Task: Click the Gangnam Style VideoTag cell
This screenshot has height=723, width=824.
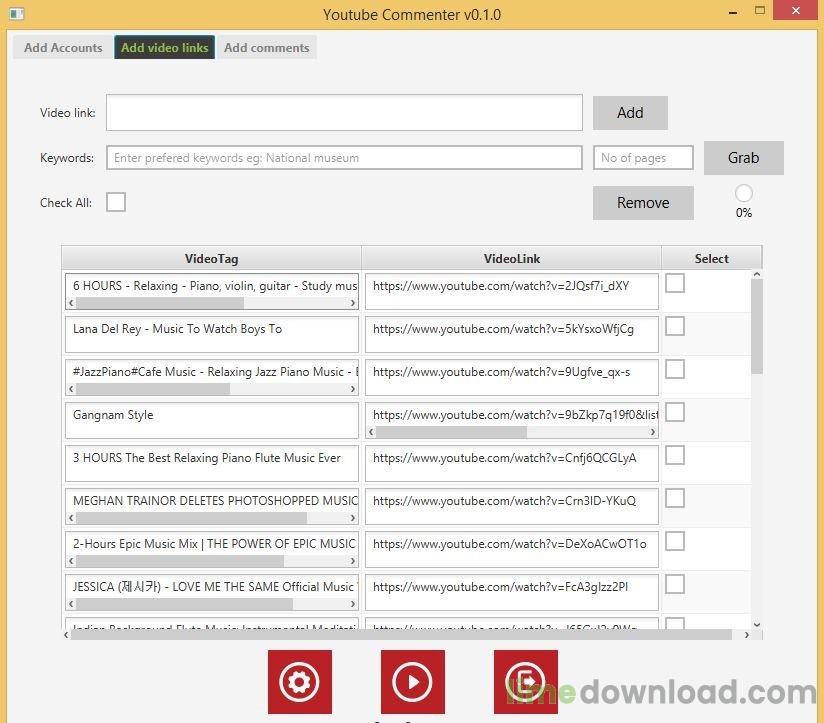Action: point(212,420)
